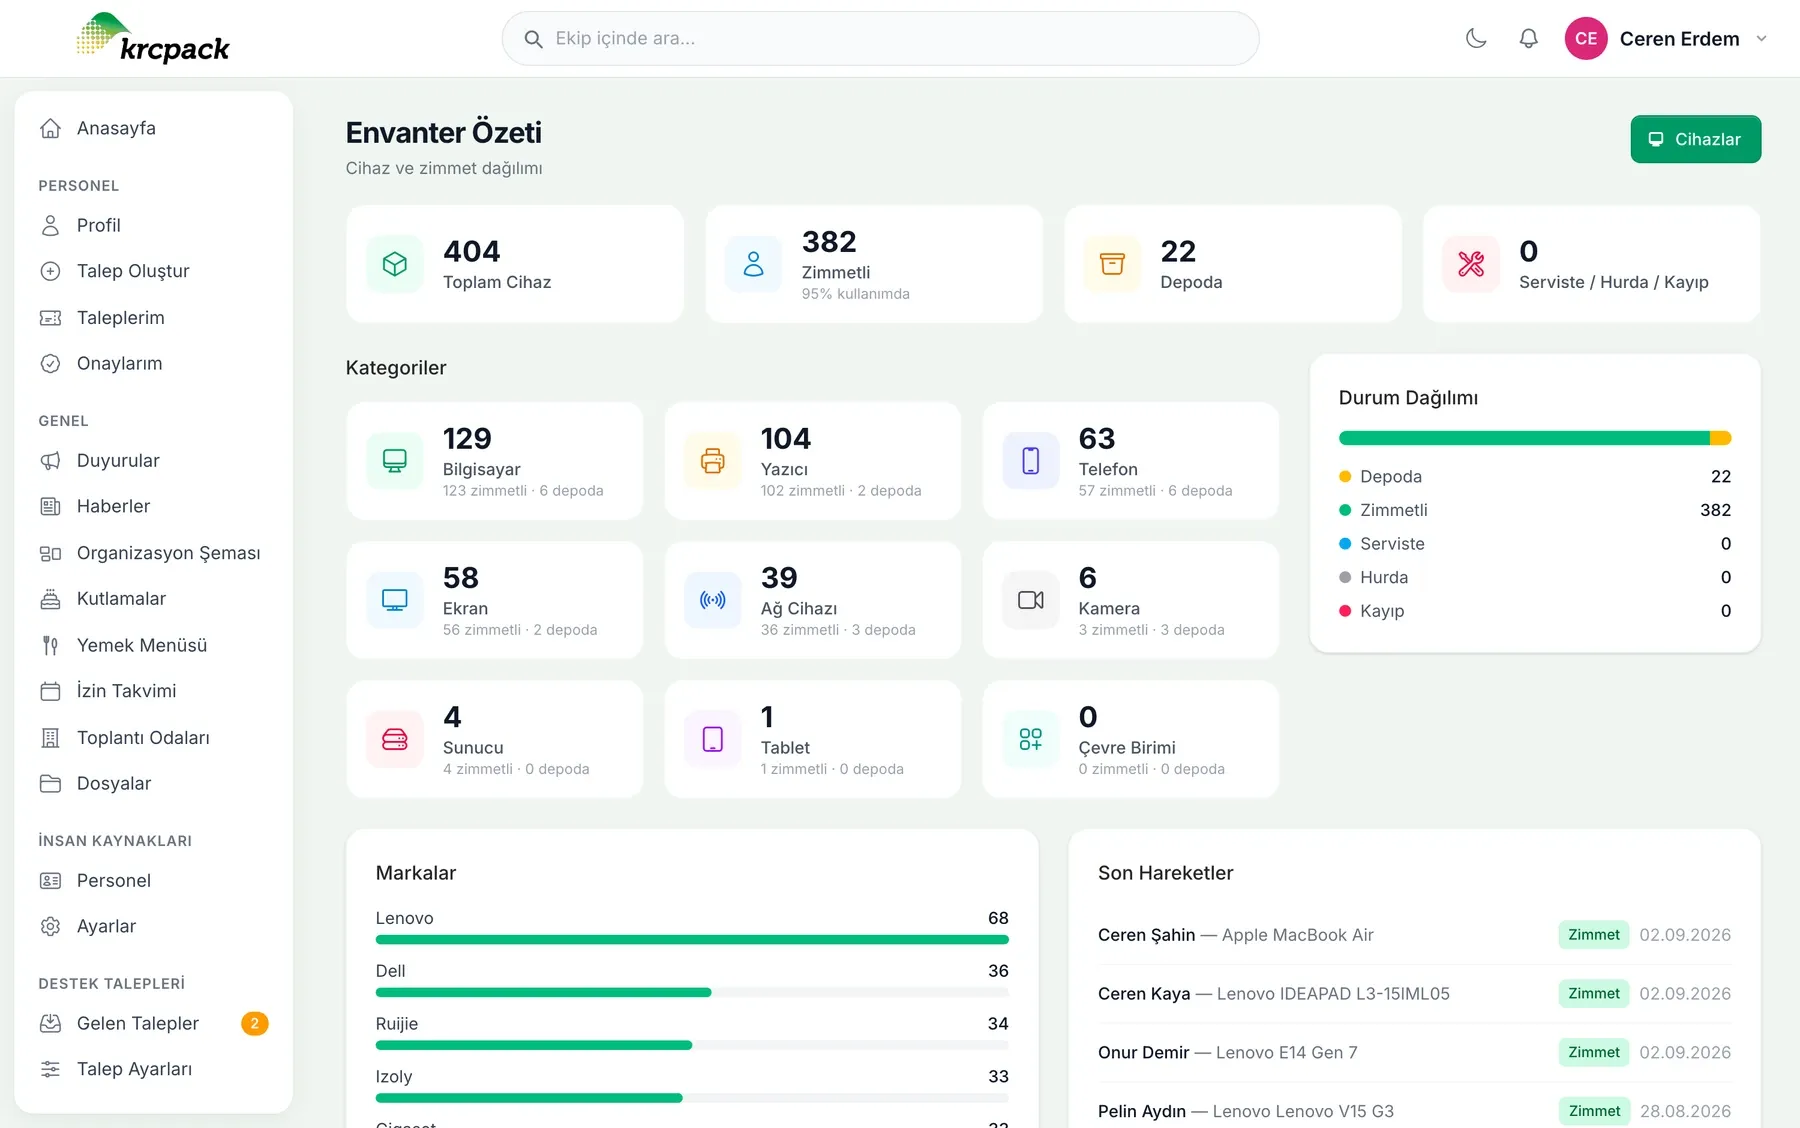Open Profil page from sidebar
1800x1128 pixels.
(x=154, y=225)
